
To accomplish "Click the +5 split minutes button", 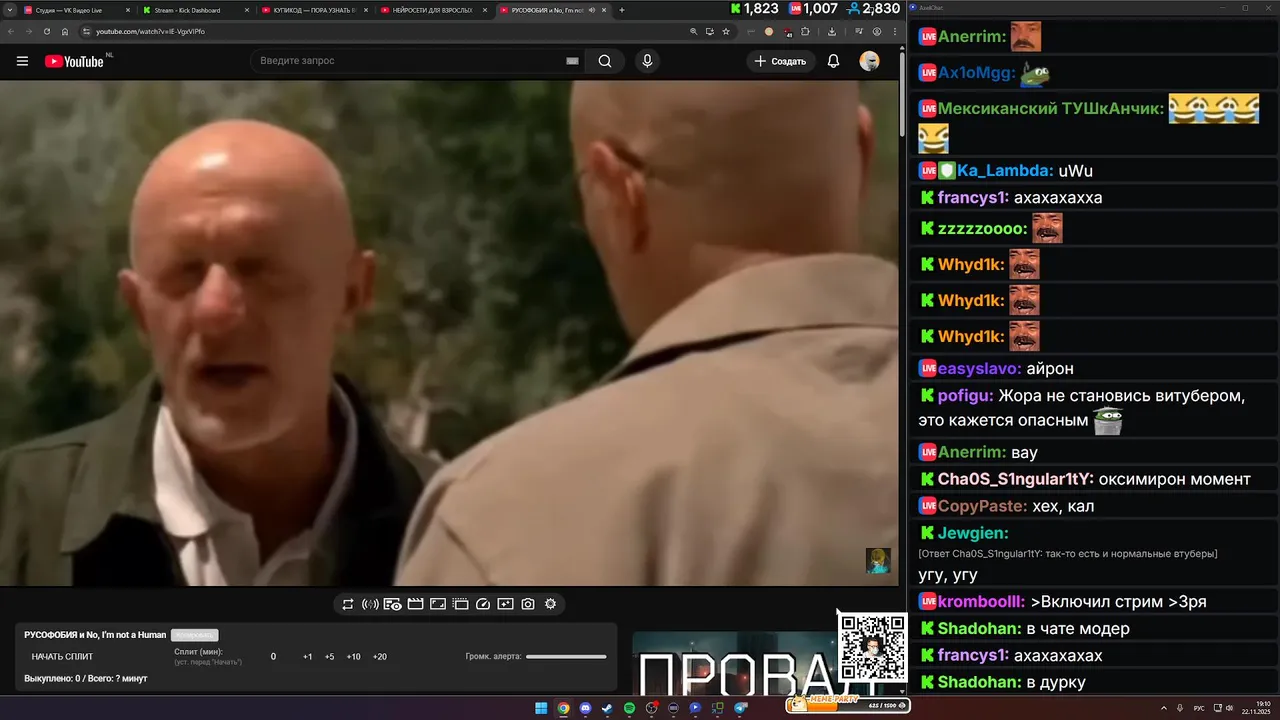I will 329,657.
